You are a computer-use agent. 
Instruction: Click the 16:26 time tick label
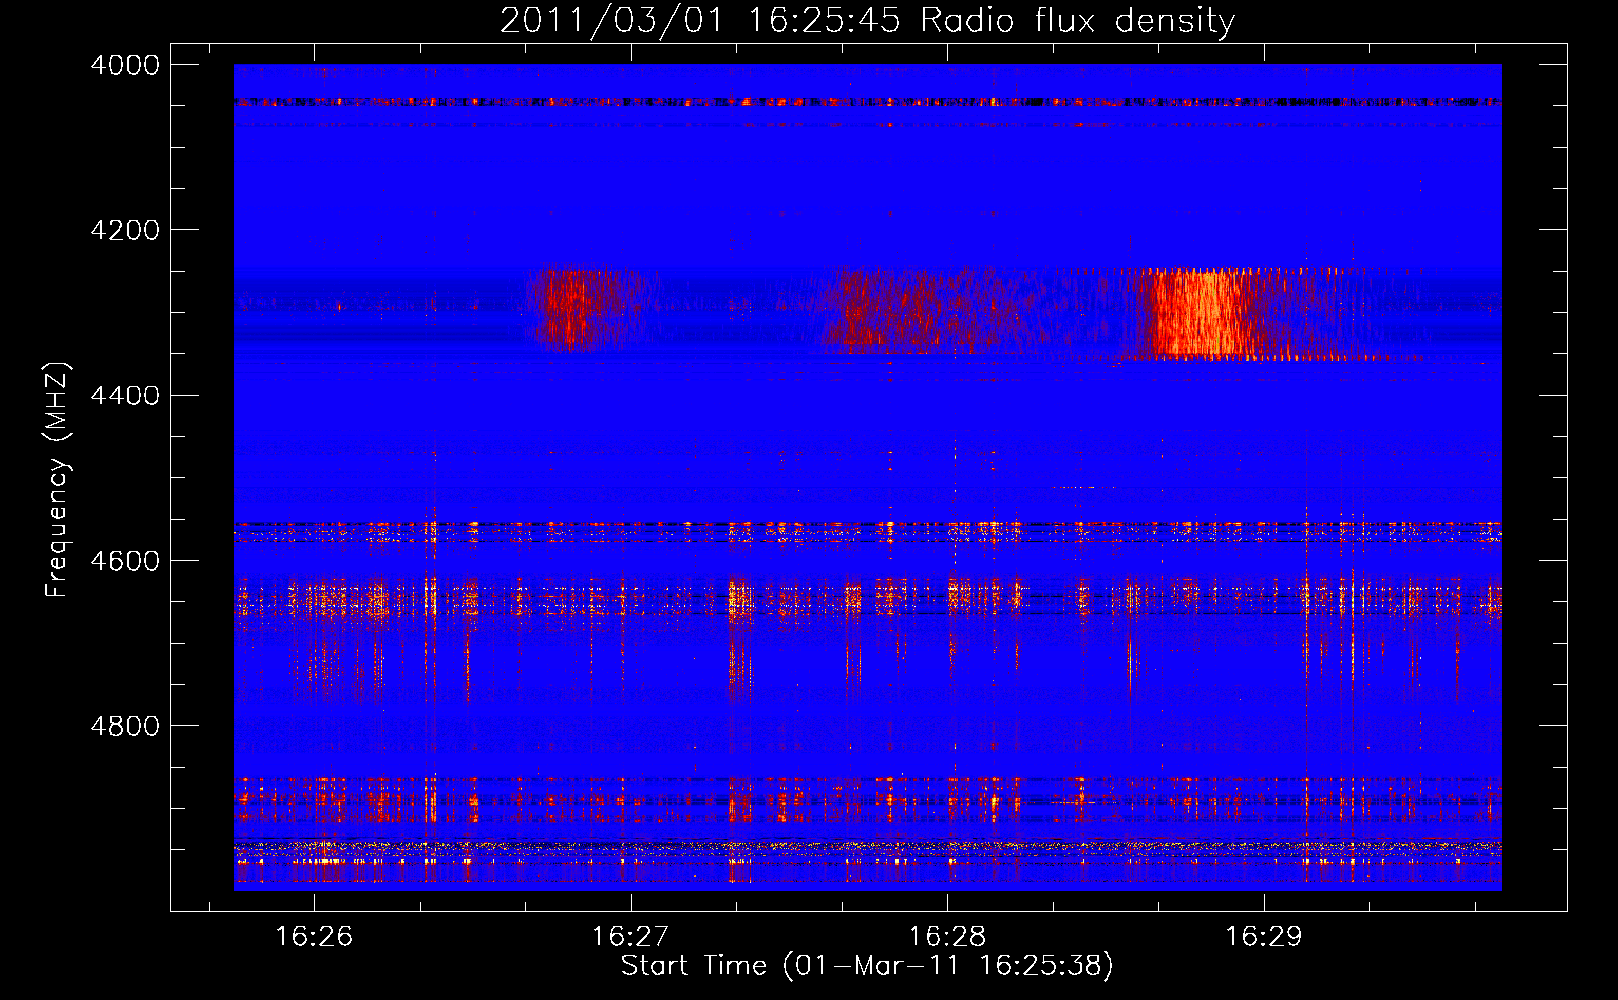pos(314,937)
